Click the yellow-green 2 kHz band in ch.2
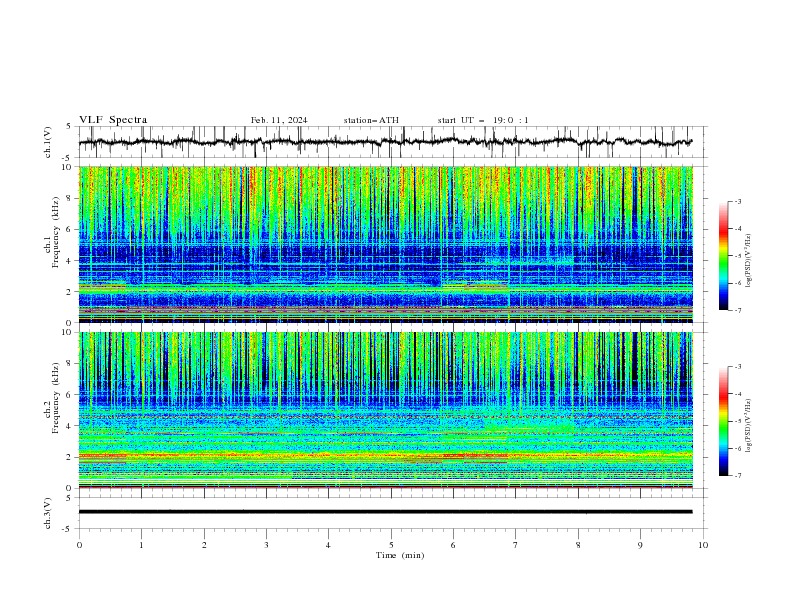 coord(385,457)
